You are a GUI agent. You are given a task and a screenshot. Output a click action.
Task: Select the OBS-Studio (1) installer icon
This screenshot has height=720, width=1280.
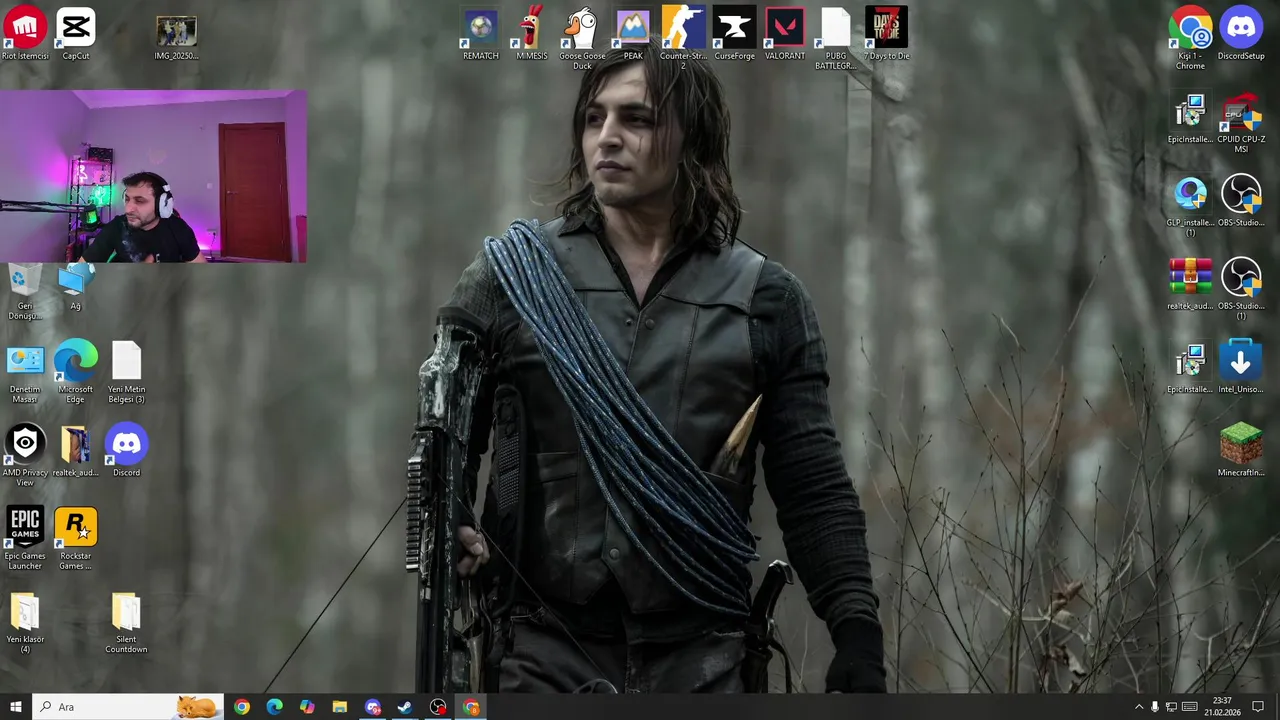pos(1241,289)
